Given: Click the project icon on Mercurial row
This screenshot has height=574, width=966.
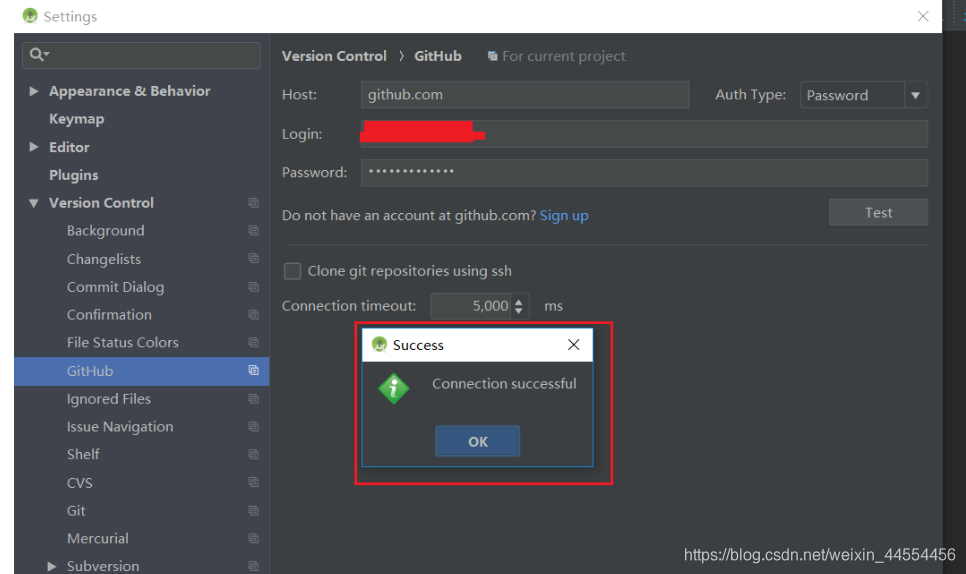Looking at the screenshot, I should coord(253,538).
